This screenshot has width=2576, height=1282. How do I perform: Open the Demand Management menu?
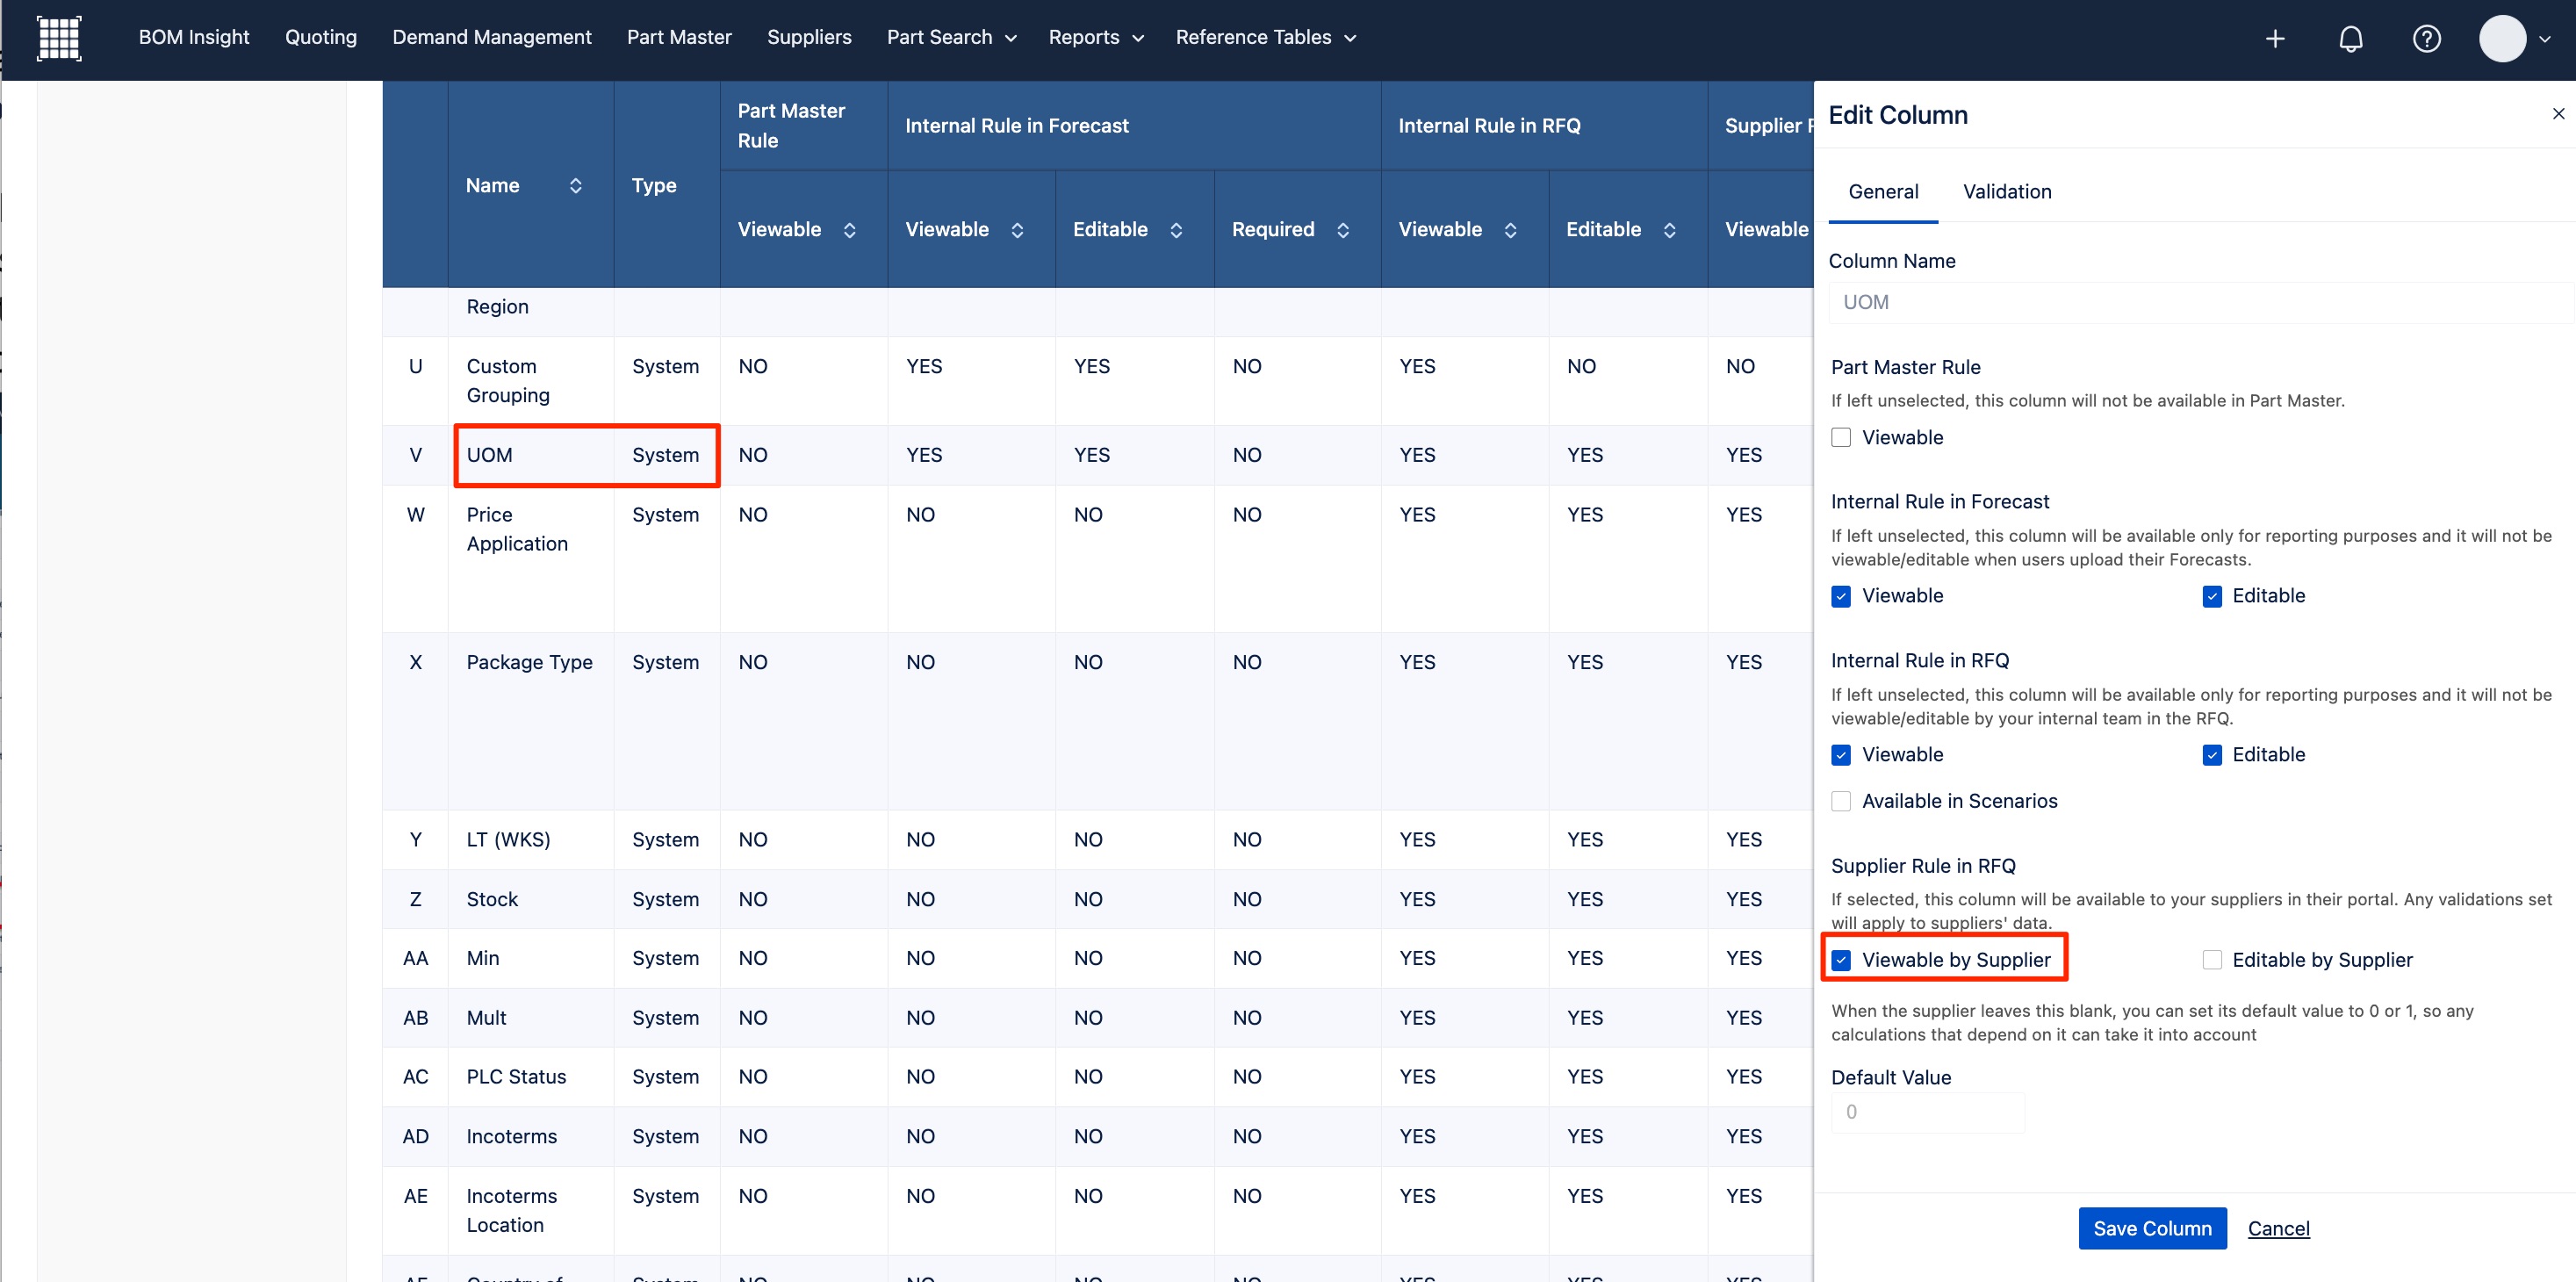coord(492,38)
